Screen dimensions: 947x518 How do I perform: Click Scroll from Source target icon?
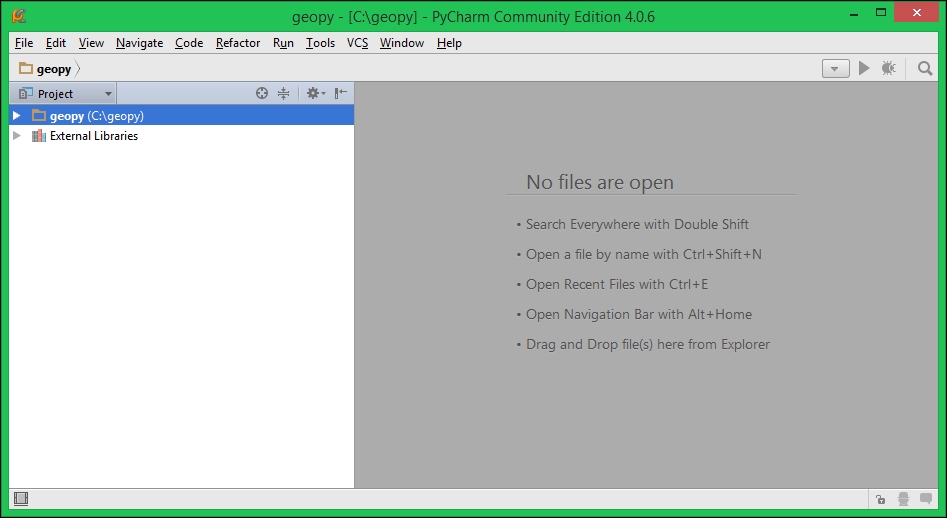[262, 93]
